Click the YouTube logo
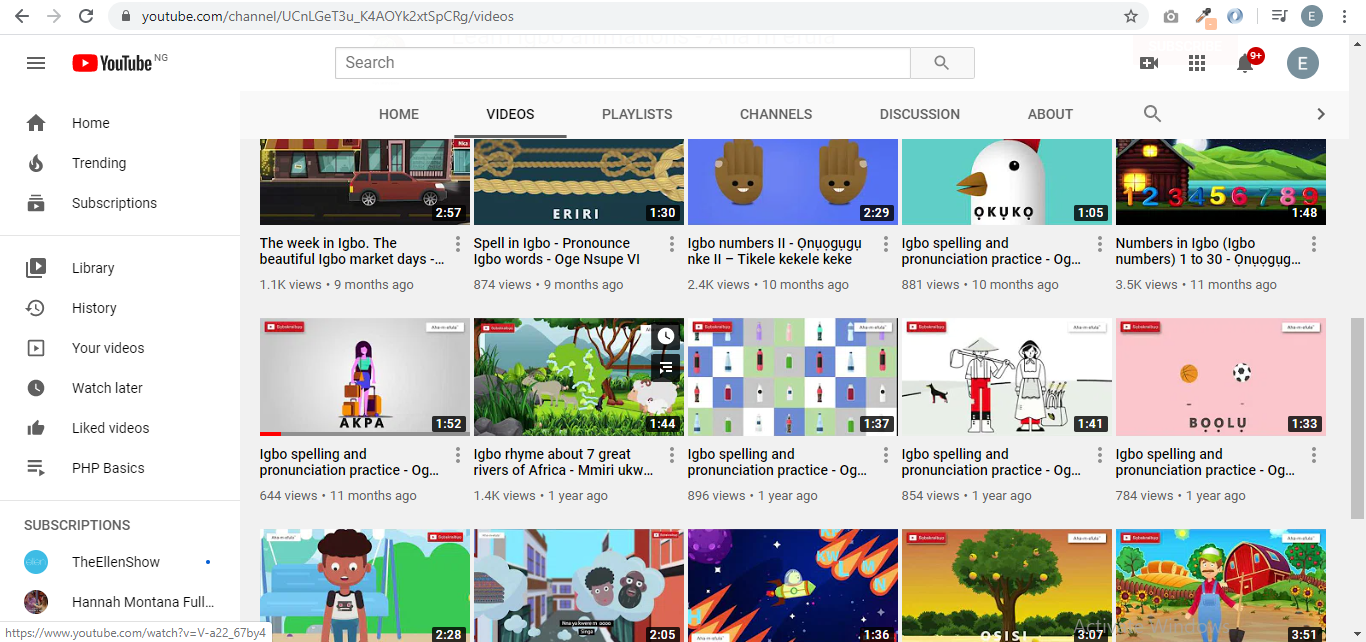 (112, 63)
